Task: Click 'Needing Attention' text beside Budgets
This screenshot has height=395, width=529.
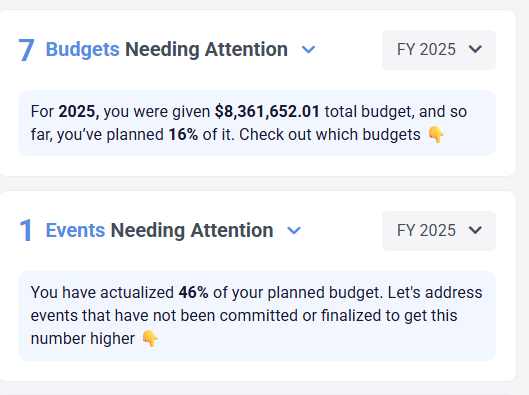Action: click(206, 50)
